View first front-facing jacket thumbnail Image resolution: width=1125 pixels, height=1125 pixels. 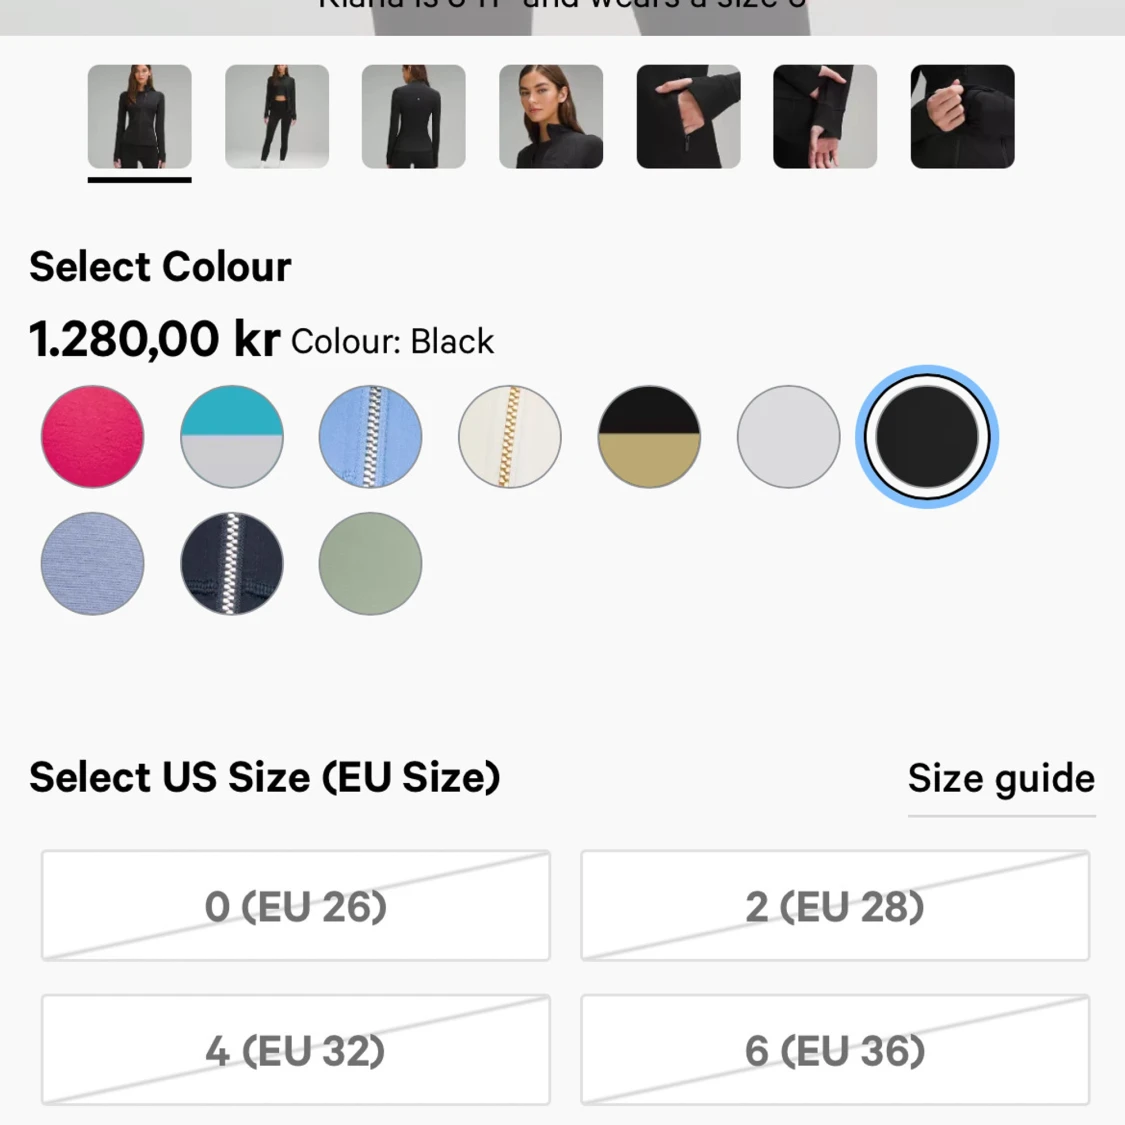point(140,116)
